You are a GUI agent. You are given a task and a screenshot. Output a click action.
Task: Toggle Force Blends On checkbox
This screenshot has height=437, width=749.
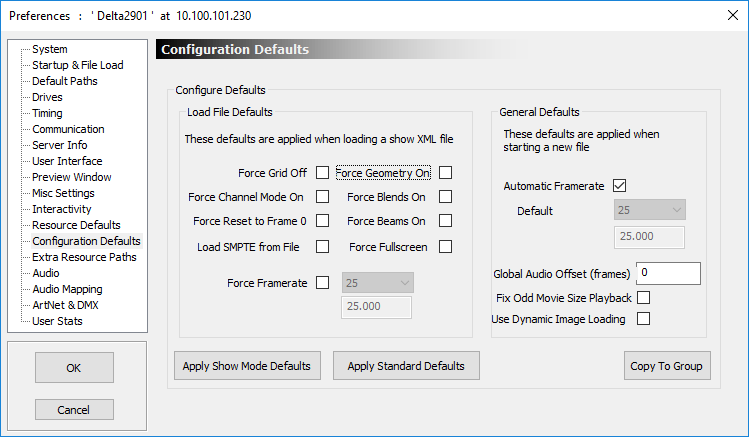[x=445, y=196]
